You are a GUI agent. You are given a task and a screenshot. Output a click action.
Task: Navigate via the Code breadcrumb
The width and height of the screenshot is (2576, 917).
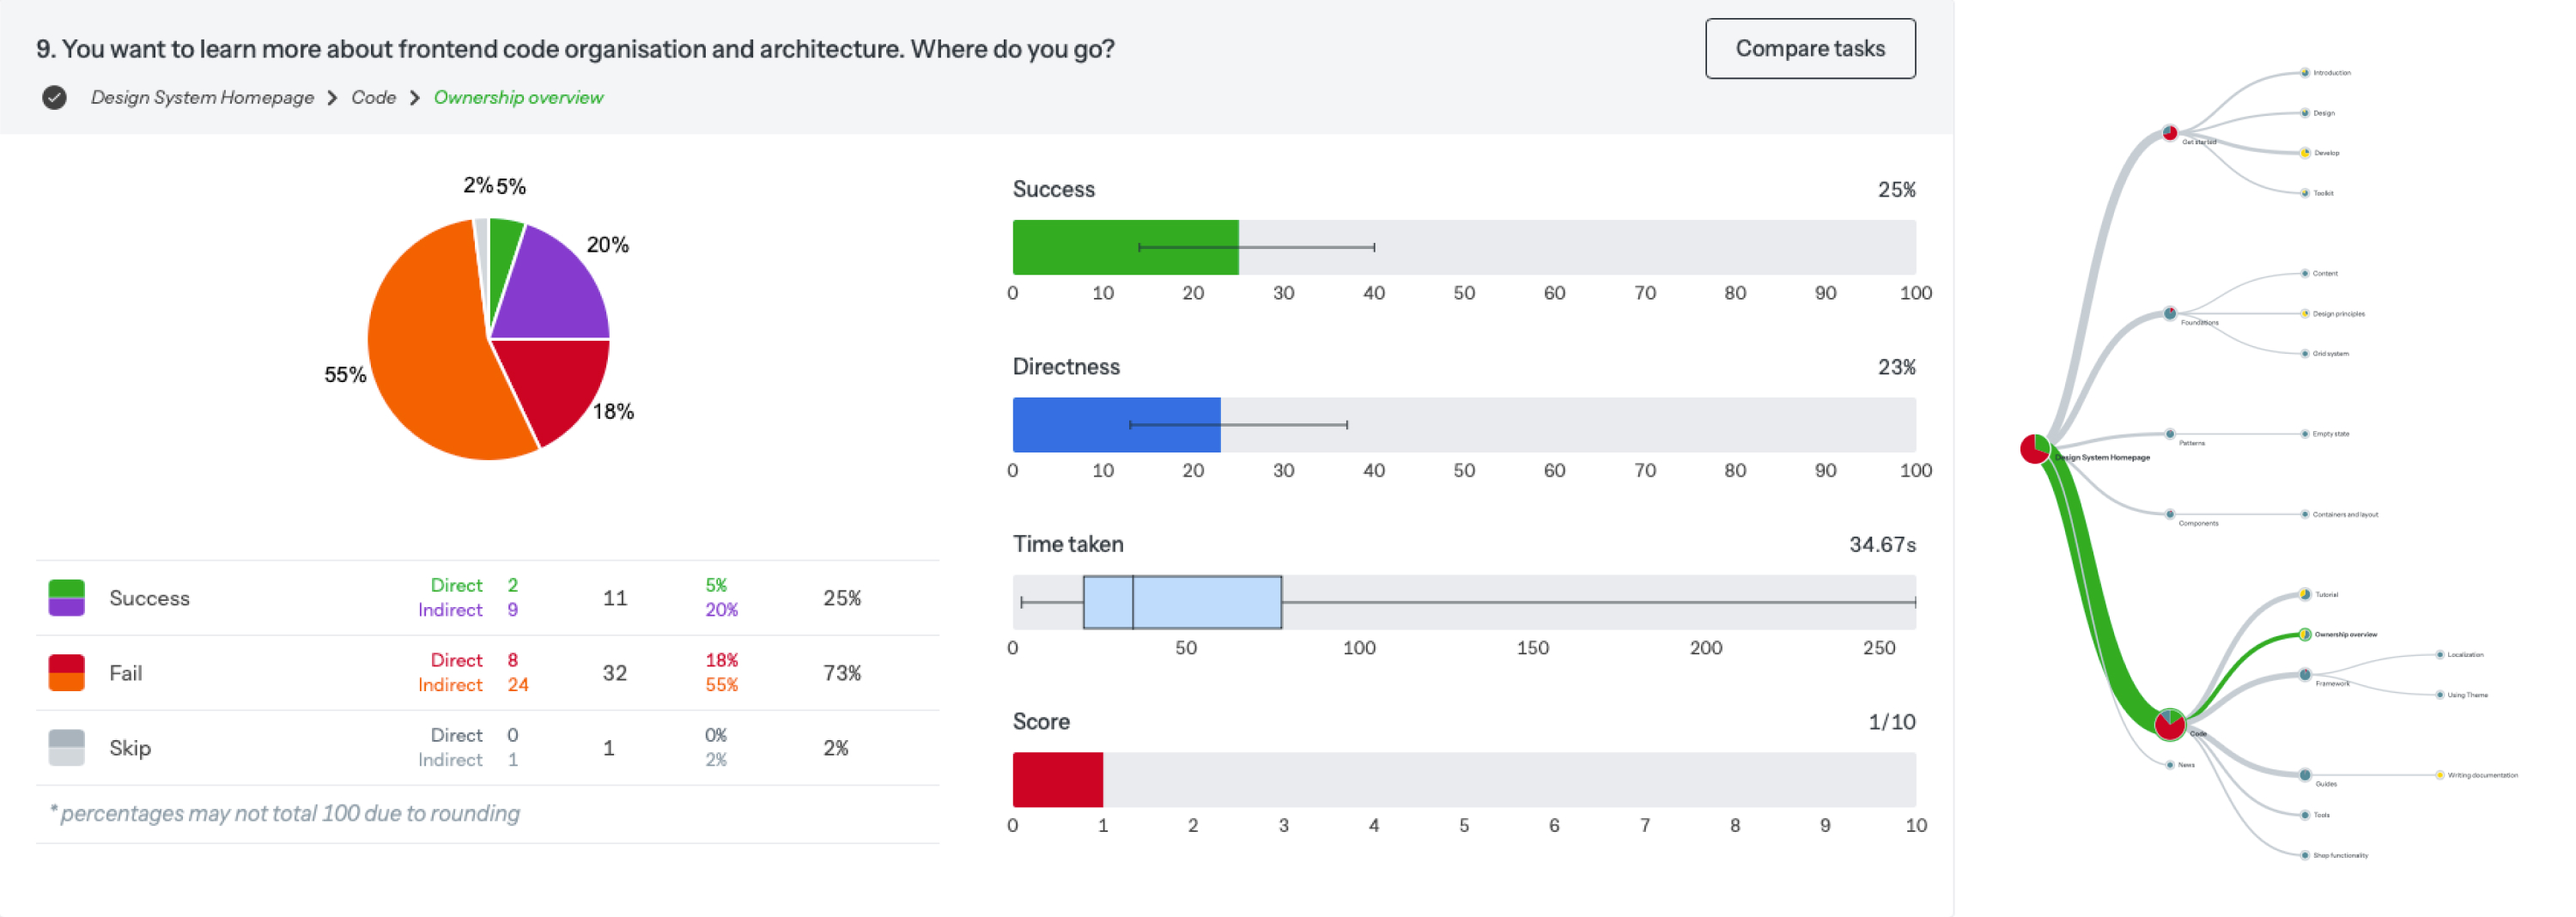(373, 97)
